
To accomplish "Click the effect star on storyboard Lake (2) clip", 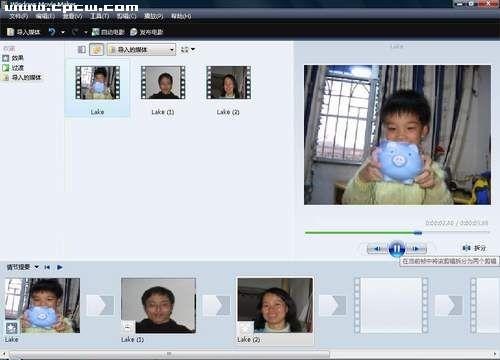I will coord(245,327).
